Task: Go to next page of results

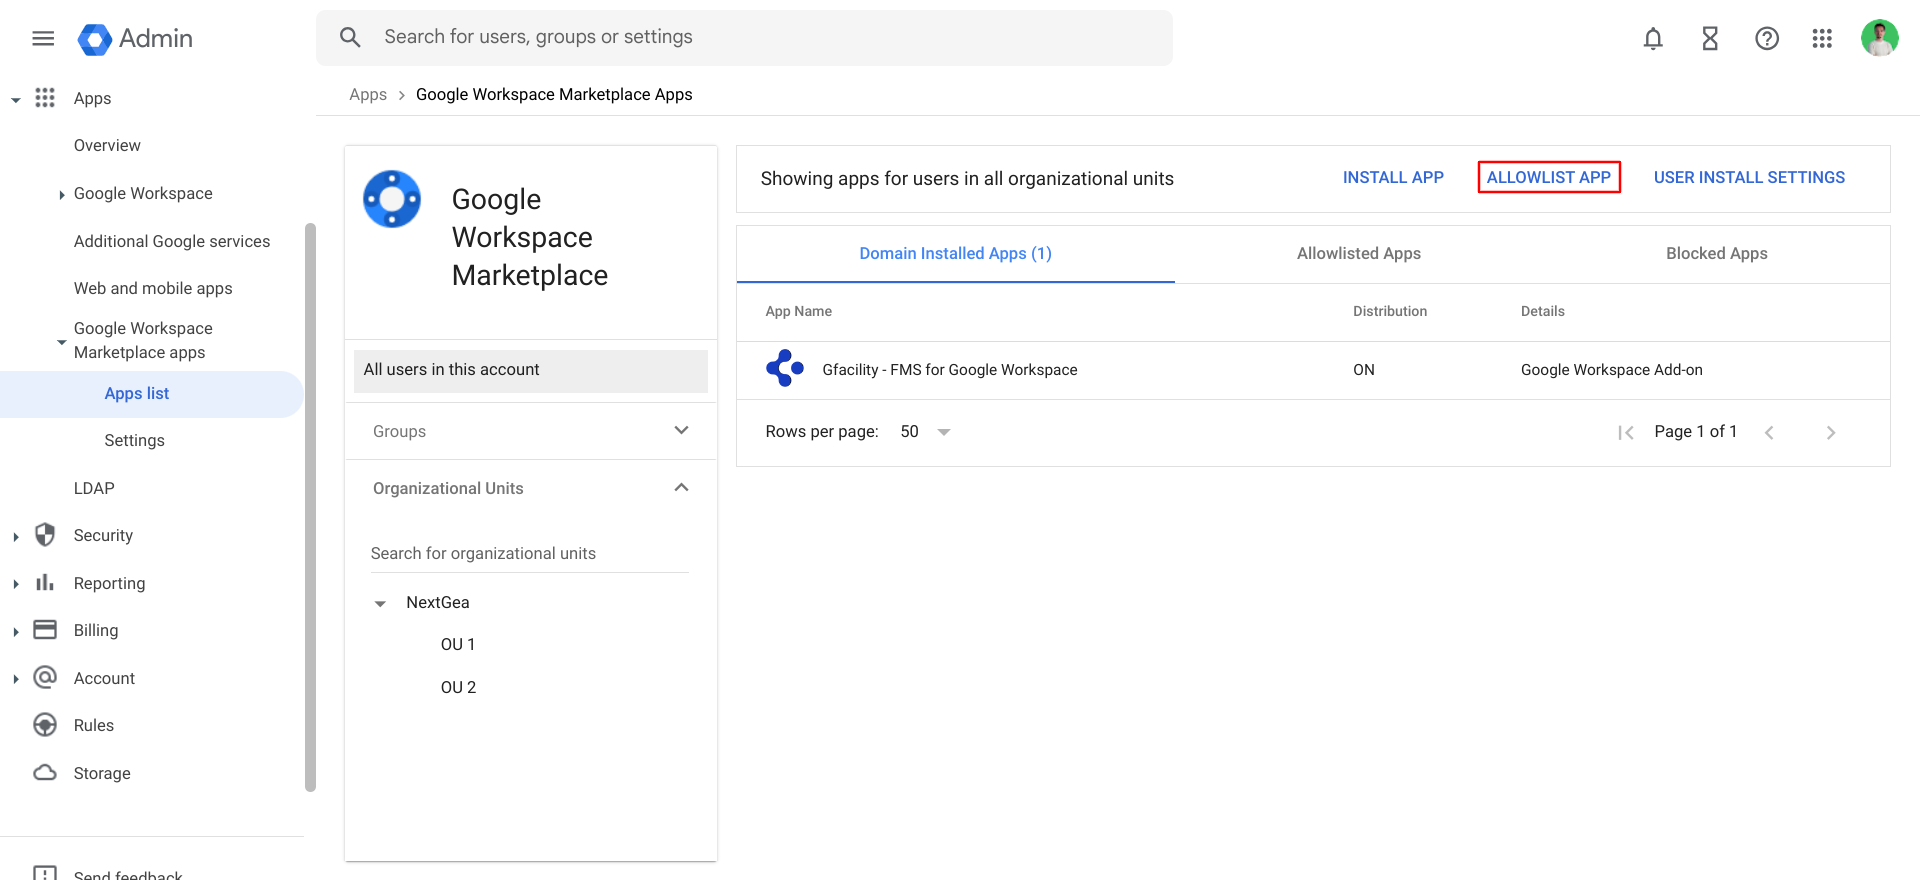Action: (x=1831, y=432)
